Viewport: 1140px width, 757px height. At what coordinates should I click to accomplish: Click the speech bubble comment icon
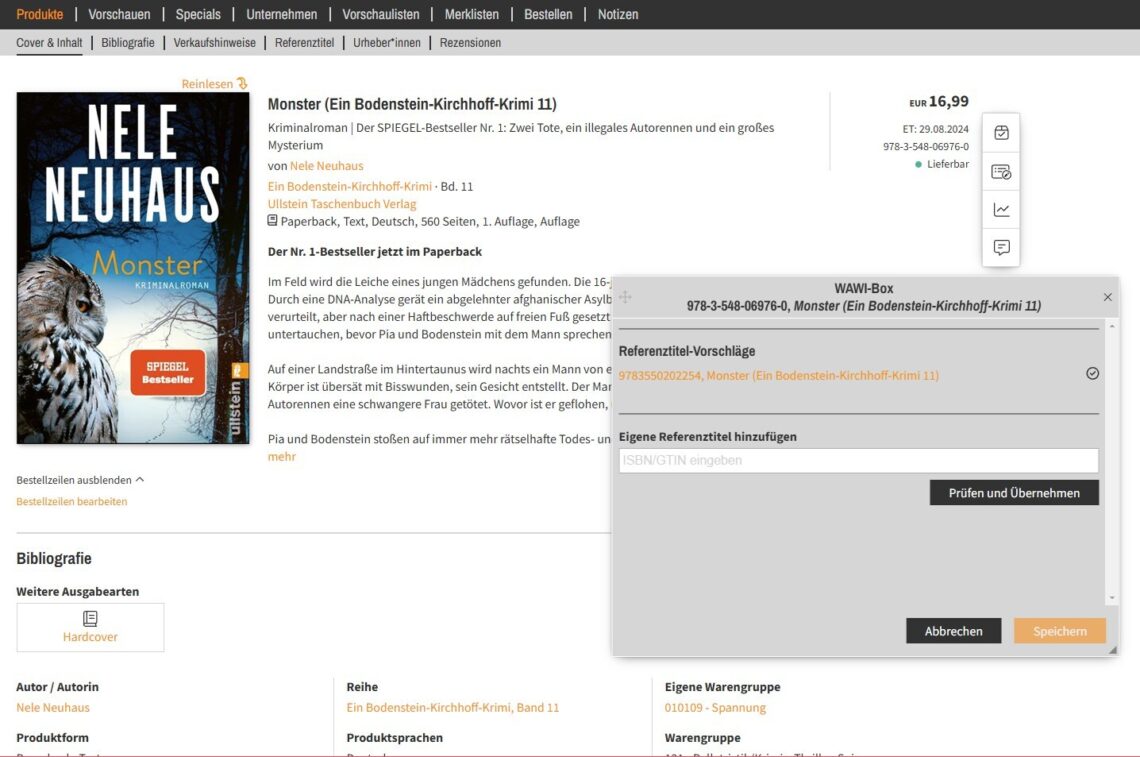pyautogui.click(x=1001, y=247)
